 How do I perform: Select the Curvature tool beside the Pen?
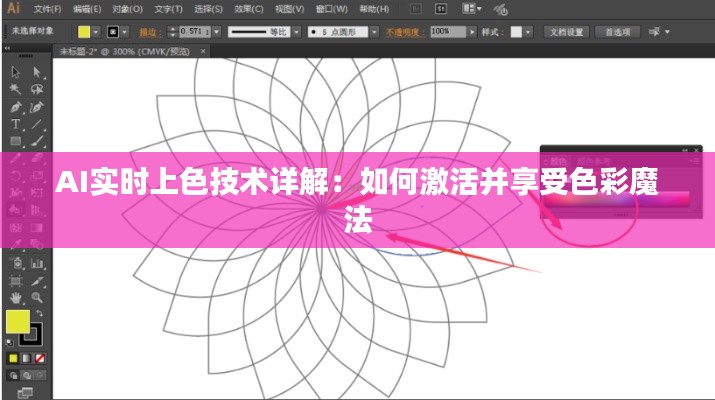pos(37,107)
